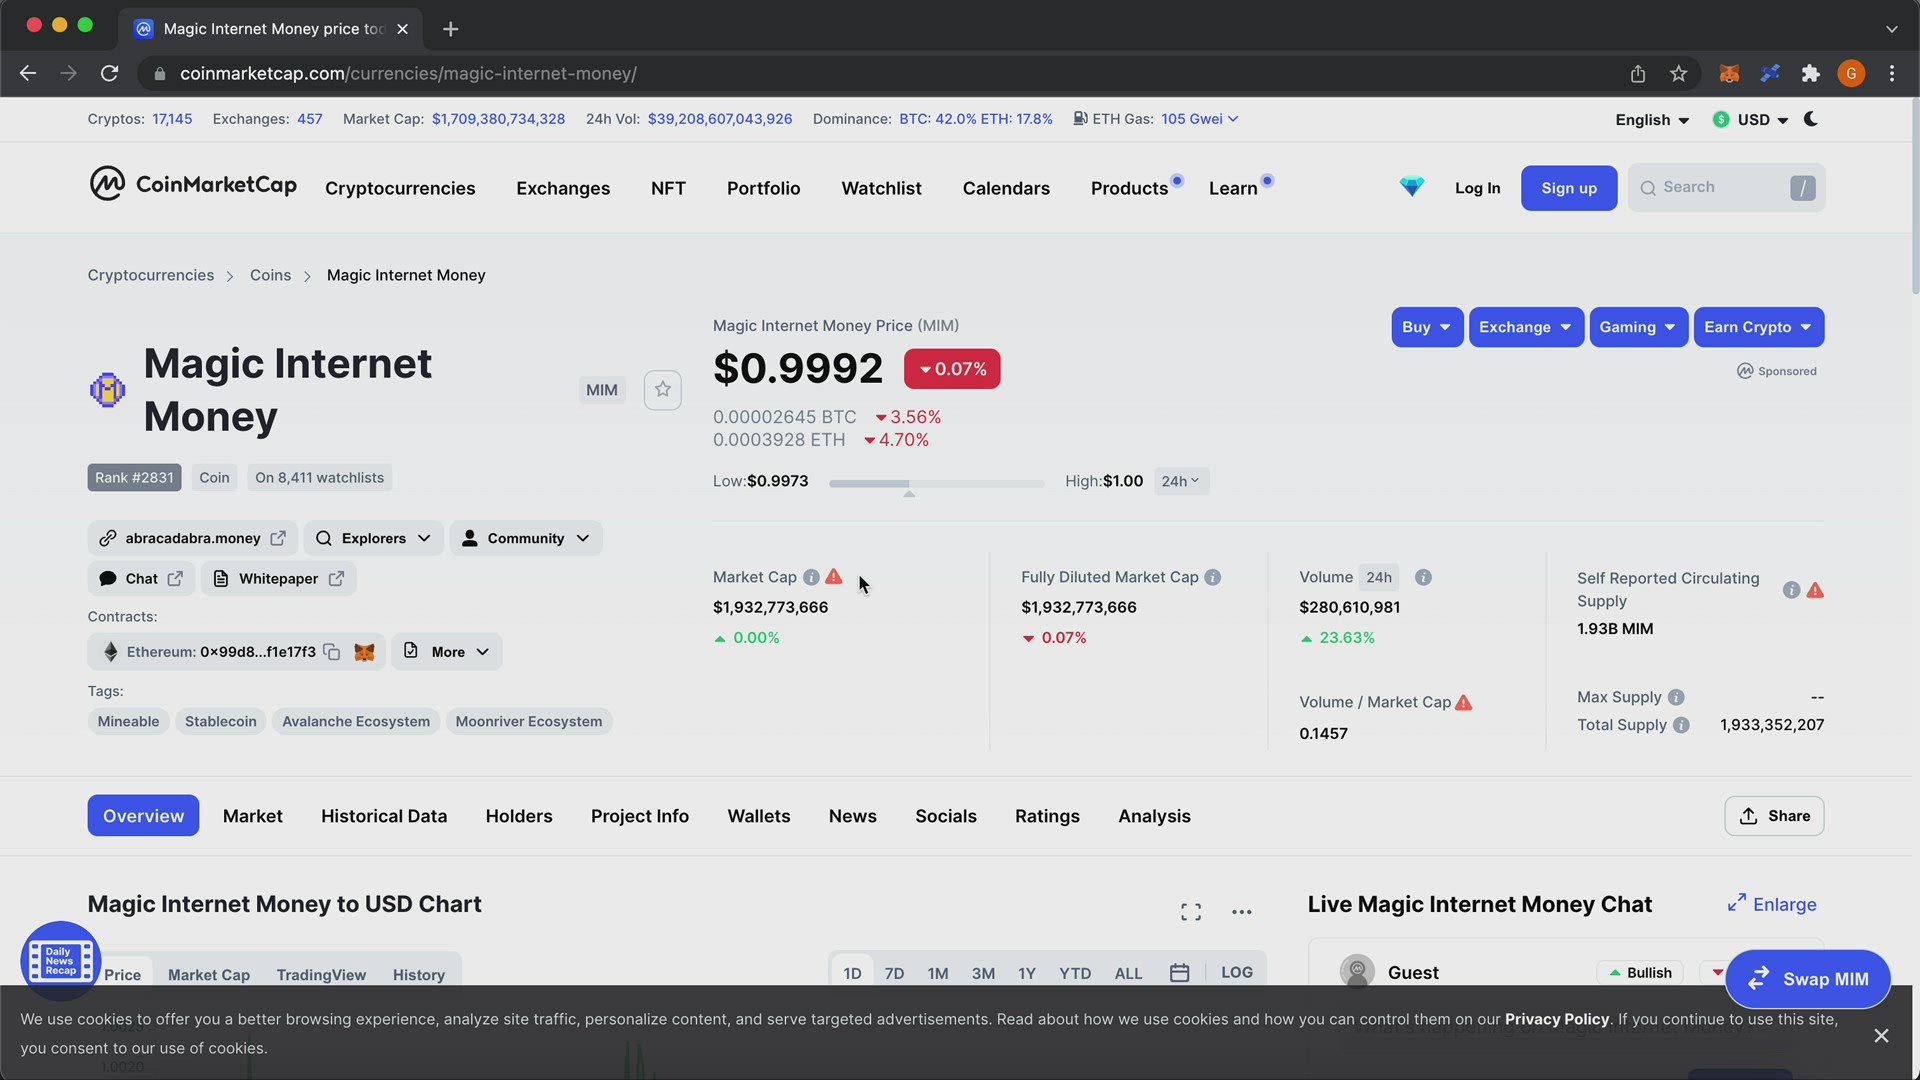Open Cryptocurrencies nav menu
This screenshot has height=1080, width=1920.
point(400,188)
